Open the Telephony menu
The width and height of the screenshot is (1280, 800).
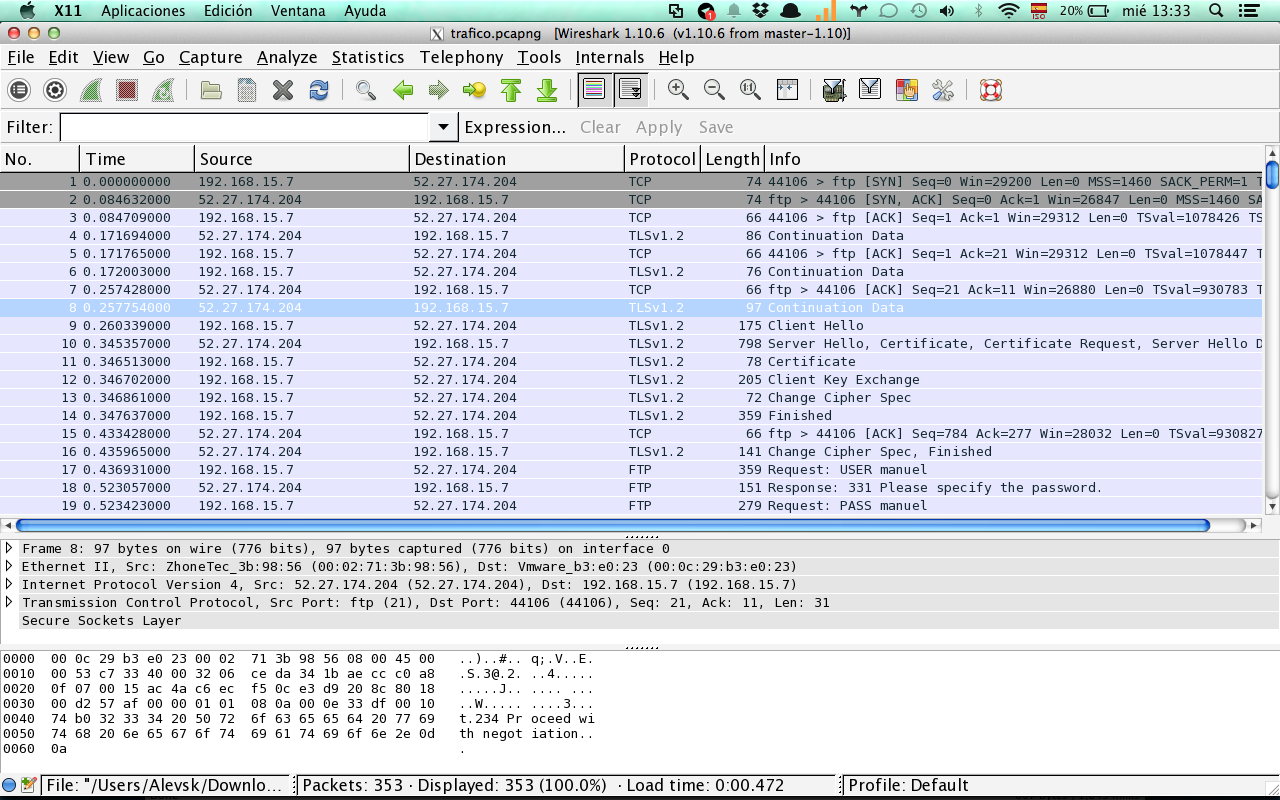click(x=461, y=57)
